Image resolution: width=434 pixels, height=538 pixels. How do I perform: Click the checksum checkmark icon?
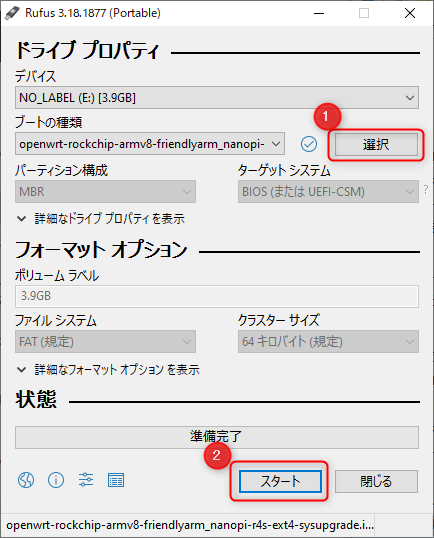(309, 144)
